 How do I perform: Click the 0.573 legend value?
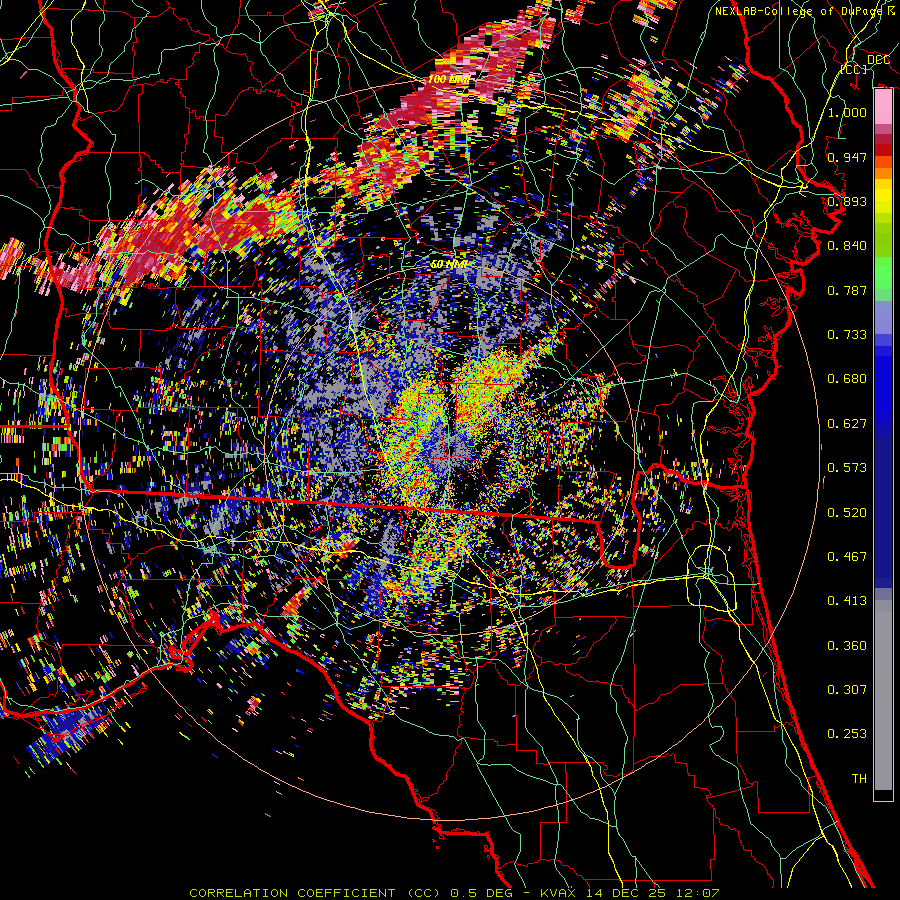847,468
